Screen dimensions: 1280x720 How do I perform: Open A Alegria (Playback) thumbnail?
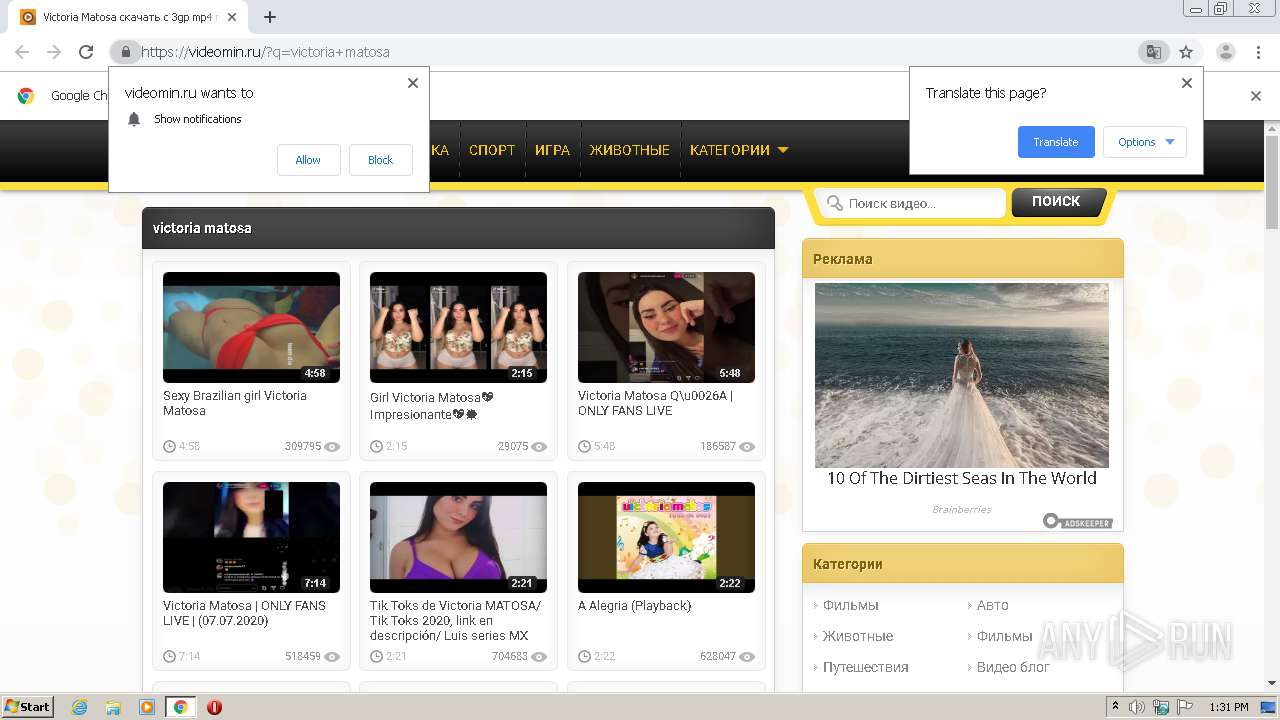(666, 537)
